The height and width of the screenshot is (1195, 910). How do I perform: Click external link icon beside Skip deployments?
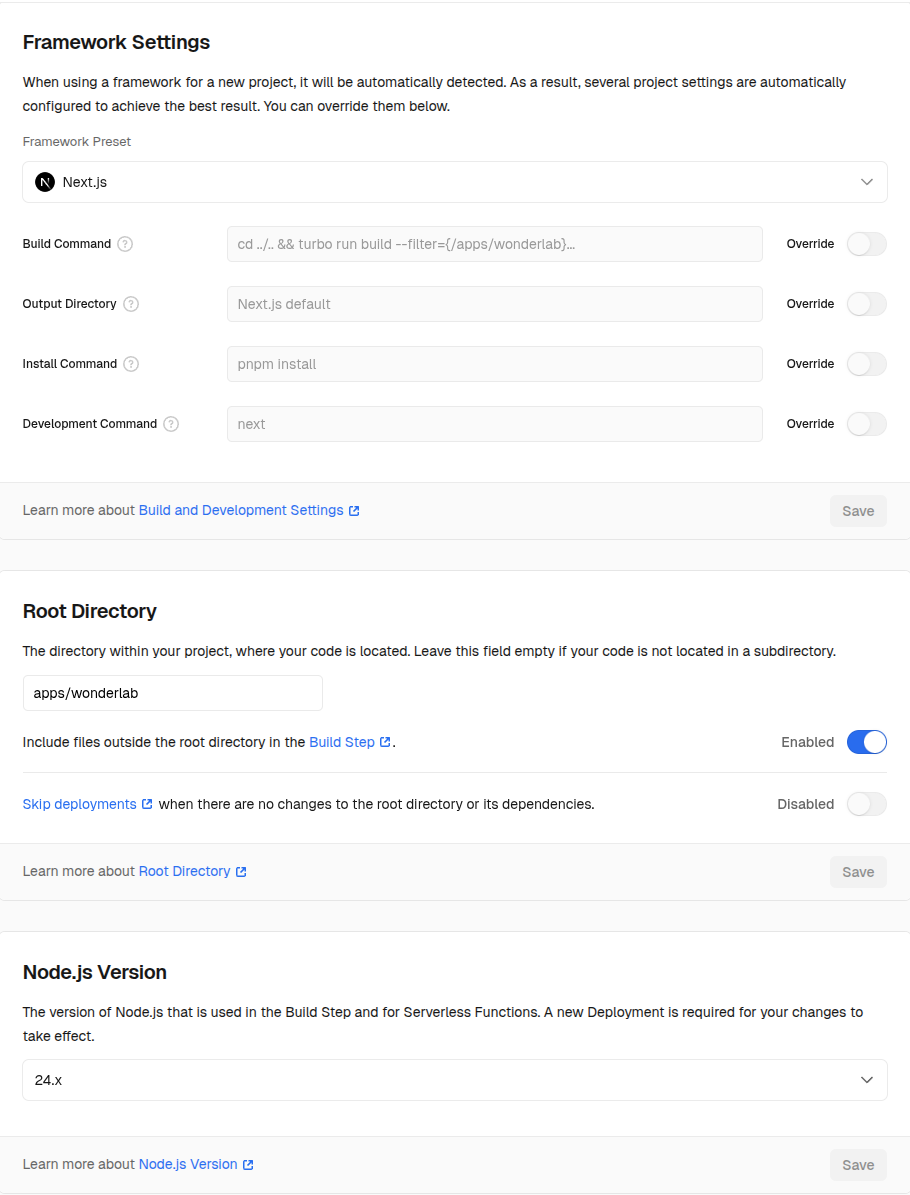coord(147,804)
